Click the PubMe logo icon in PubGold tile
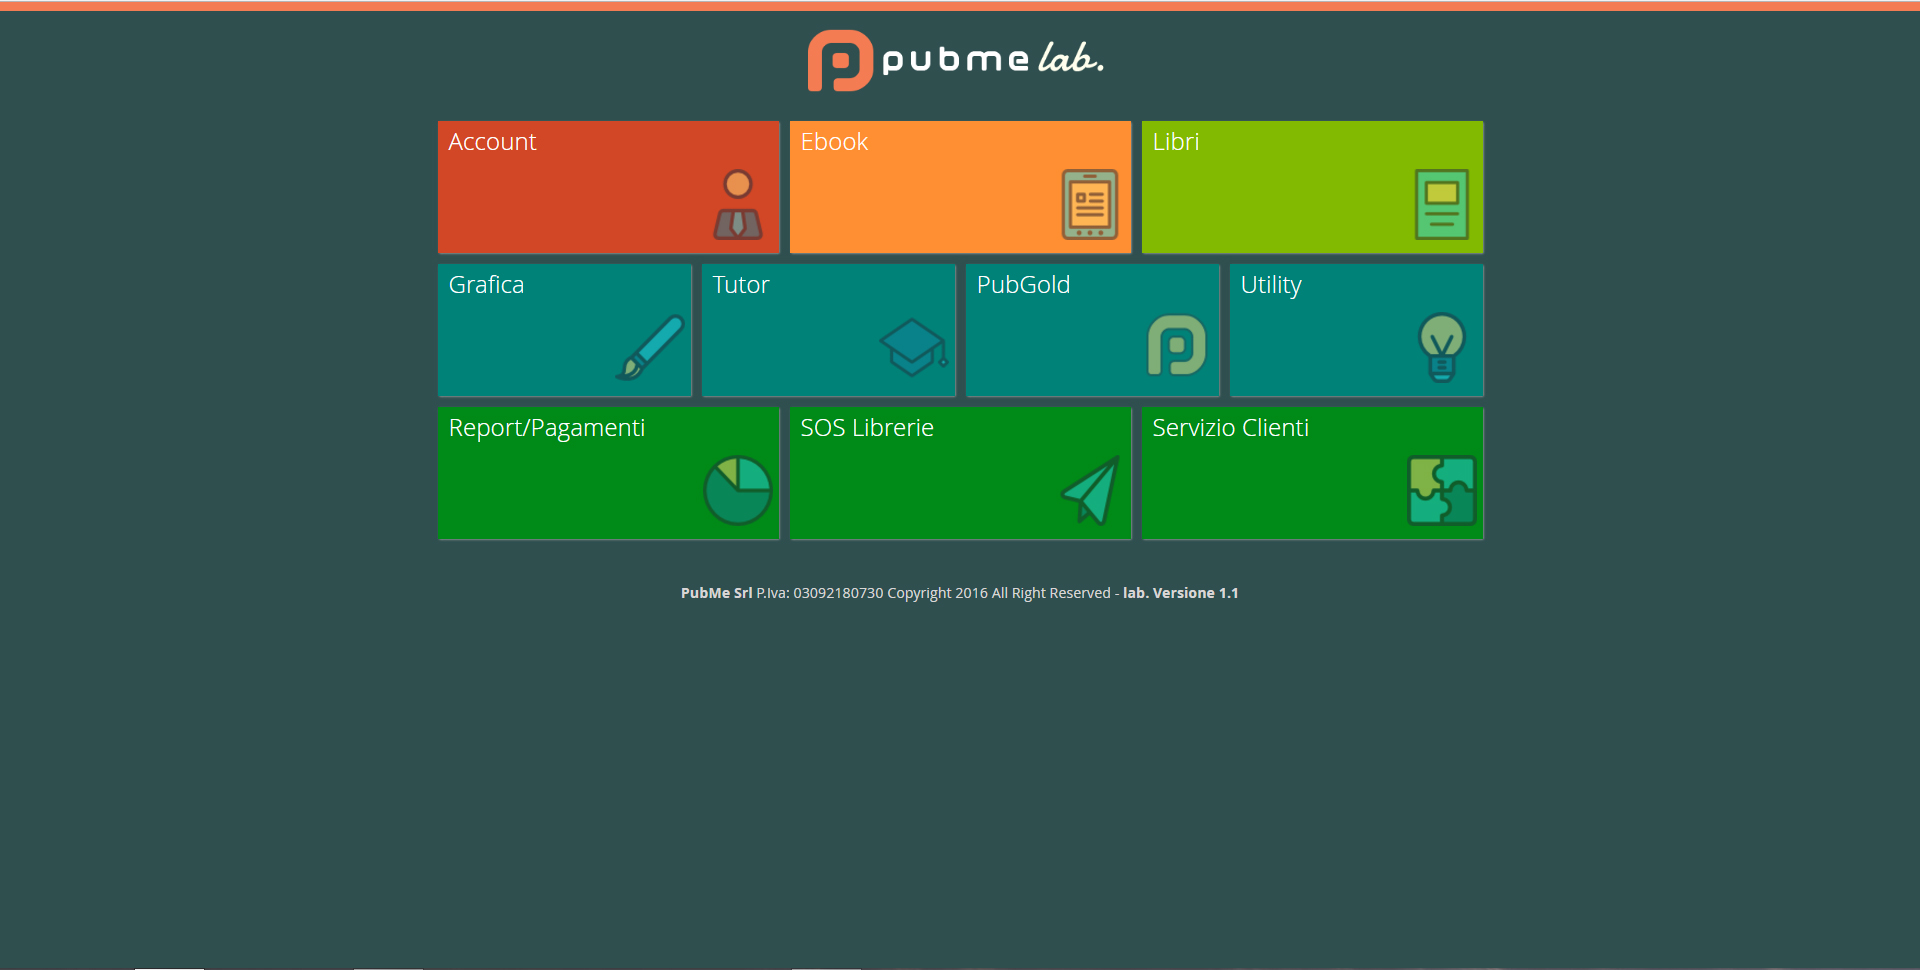The height and width of the screenshot is (970, 1920). (x=1177, y=345)
